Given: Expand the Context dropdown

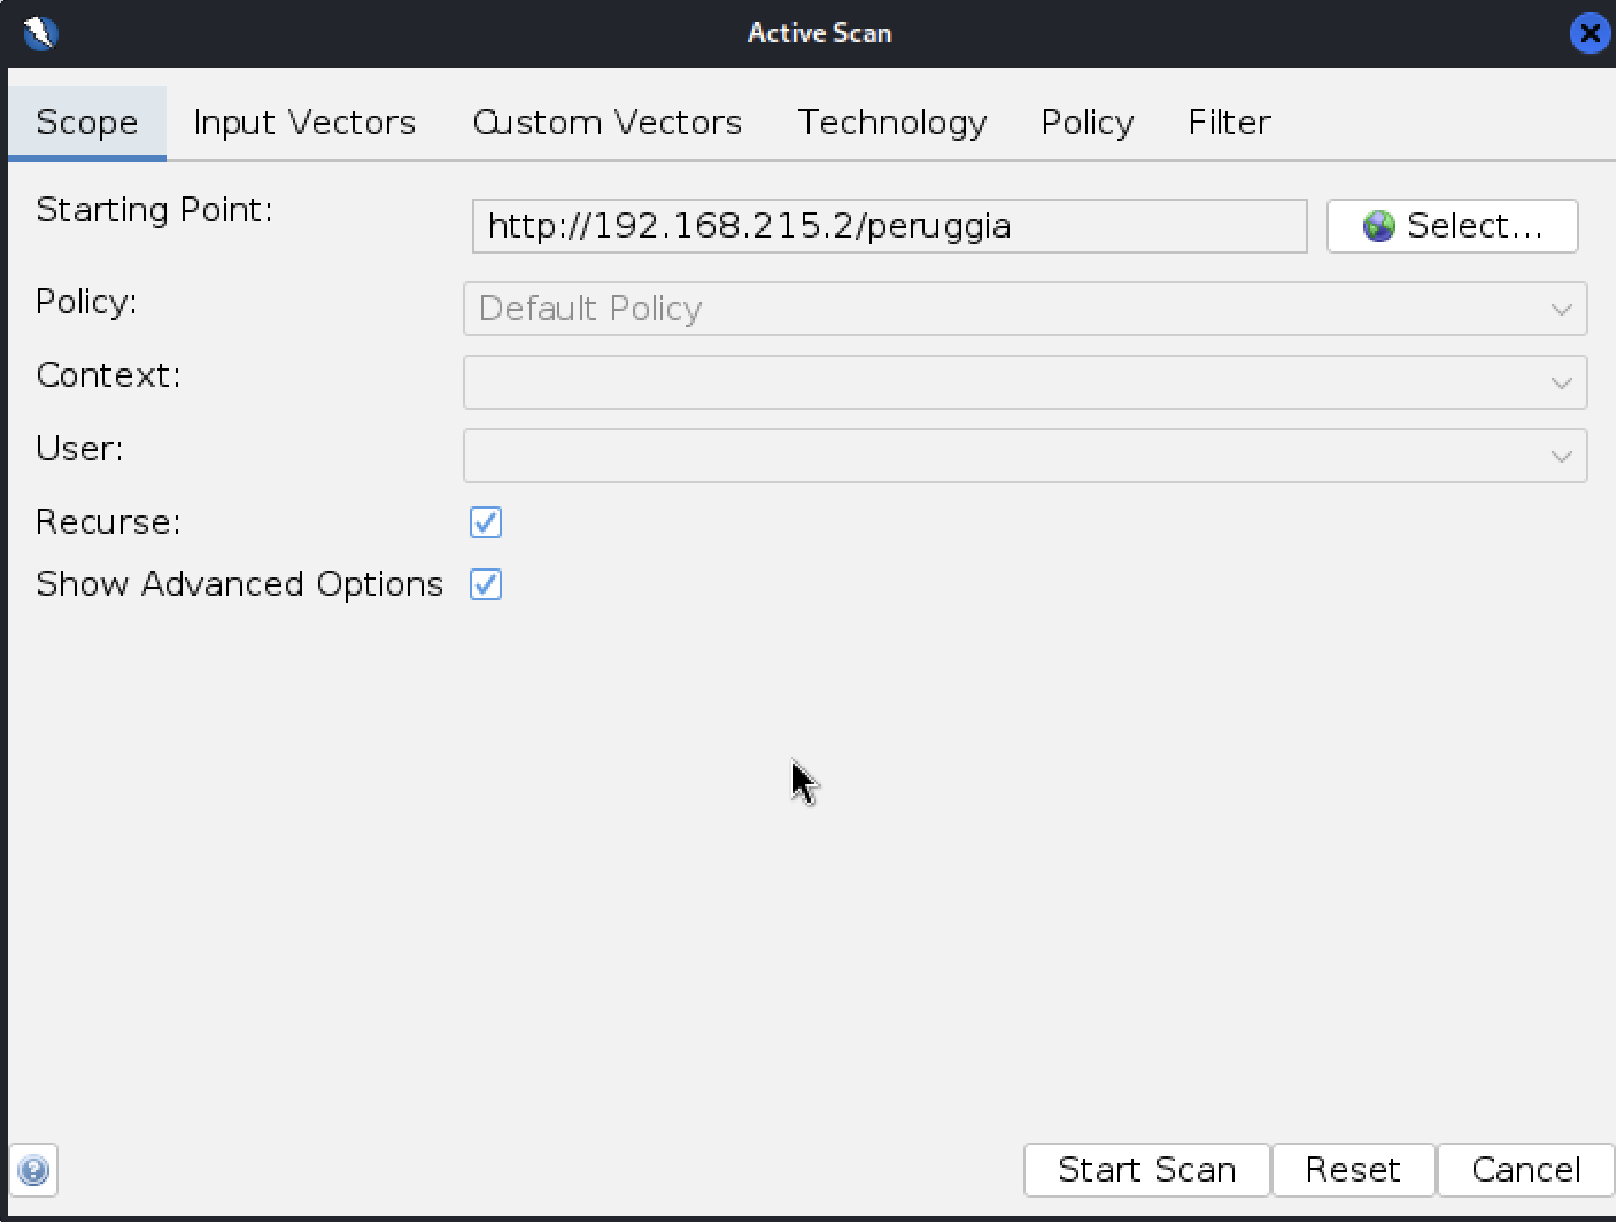Looking at the screenshot, I should pyautogui.click(x=1024, y=382).
